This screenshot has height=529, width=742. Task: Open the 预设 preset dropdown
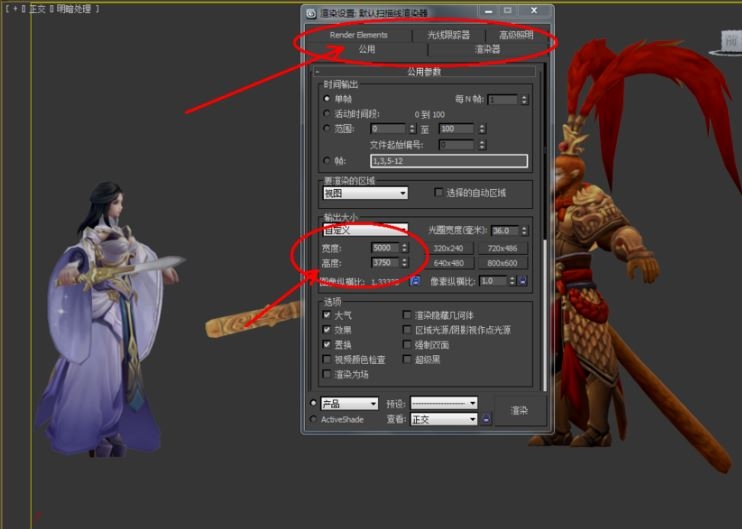coord(444,403)
